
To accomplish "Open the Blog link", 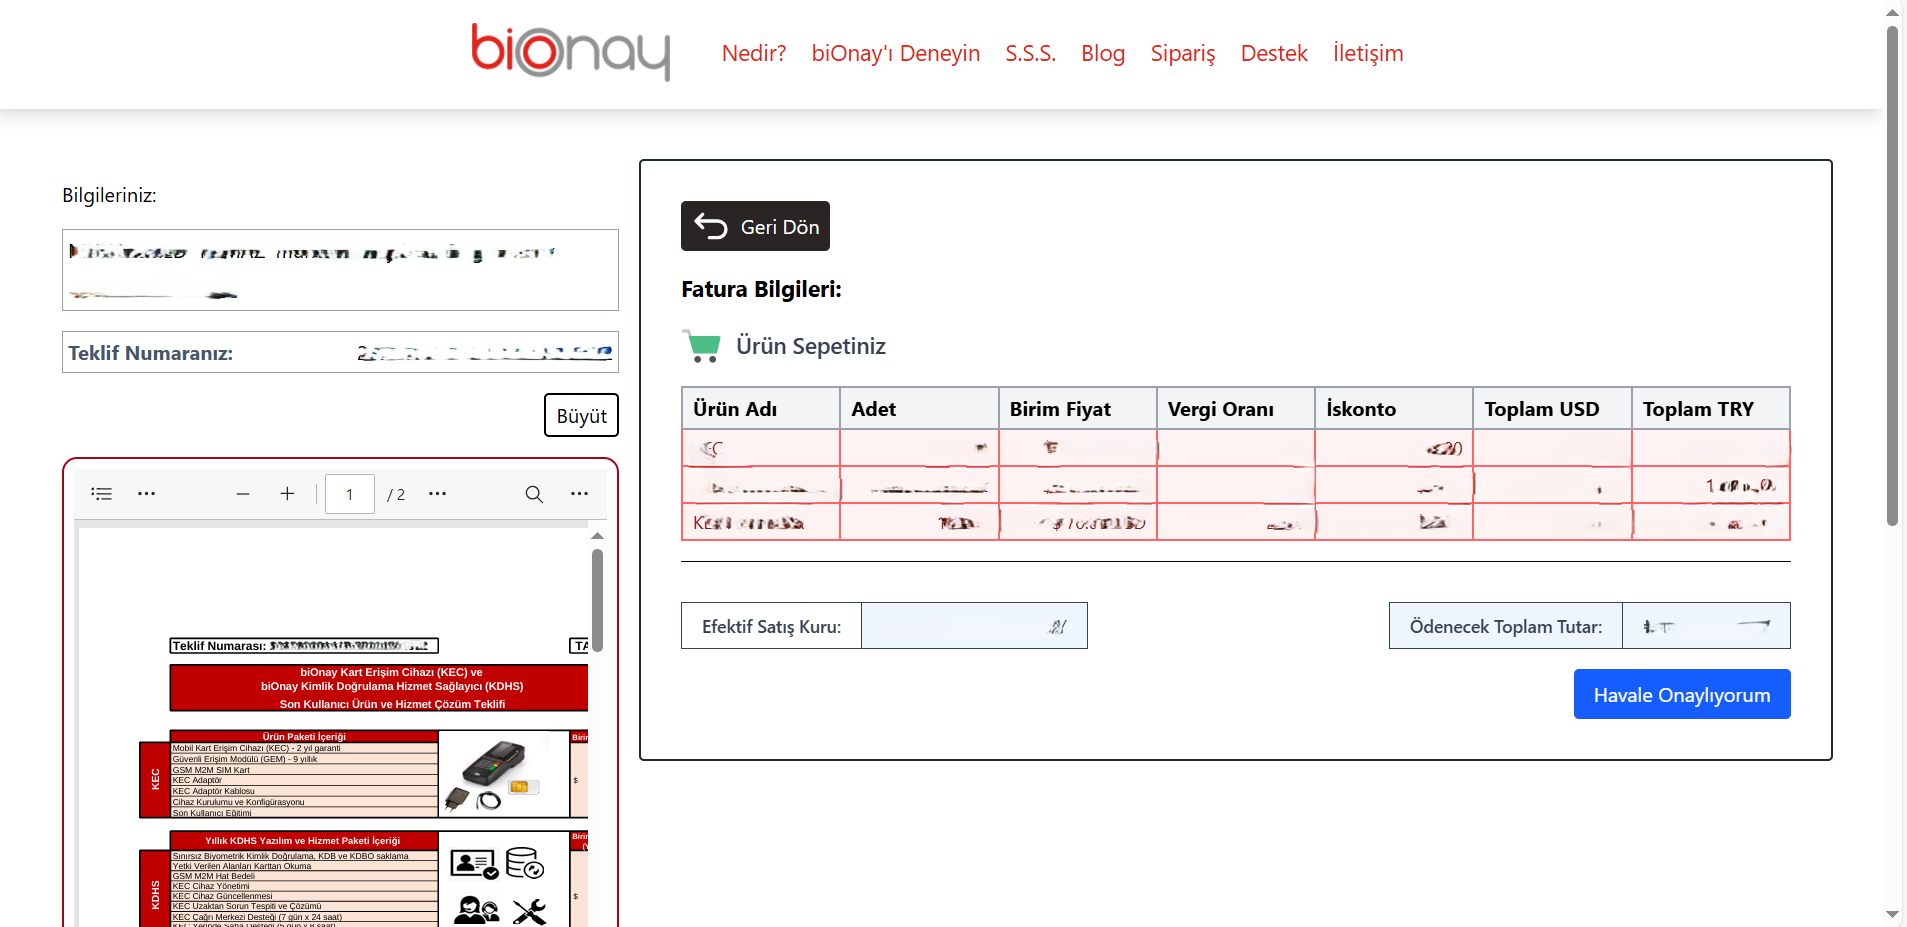I will pyautogui.click(x=1102, y=53).
